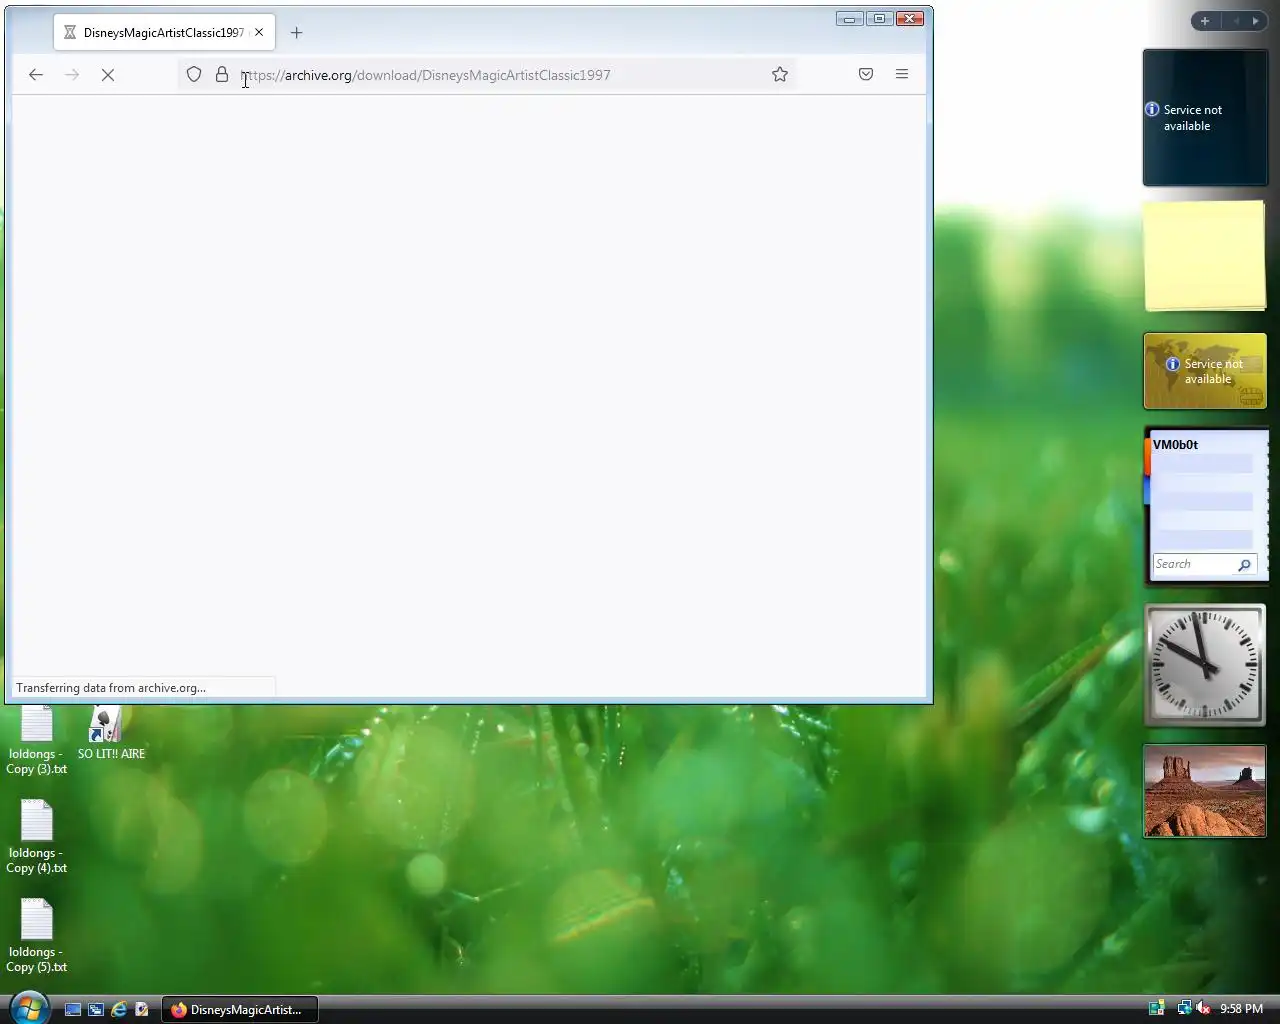Click the 9:58 PM taskbar clock
The image size is (1280, 1024).
pyautogui.click(x=1241, y=1009)
